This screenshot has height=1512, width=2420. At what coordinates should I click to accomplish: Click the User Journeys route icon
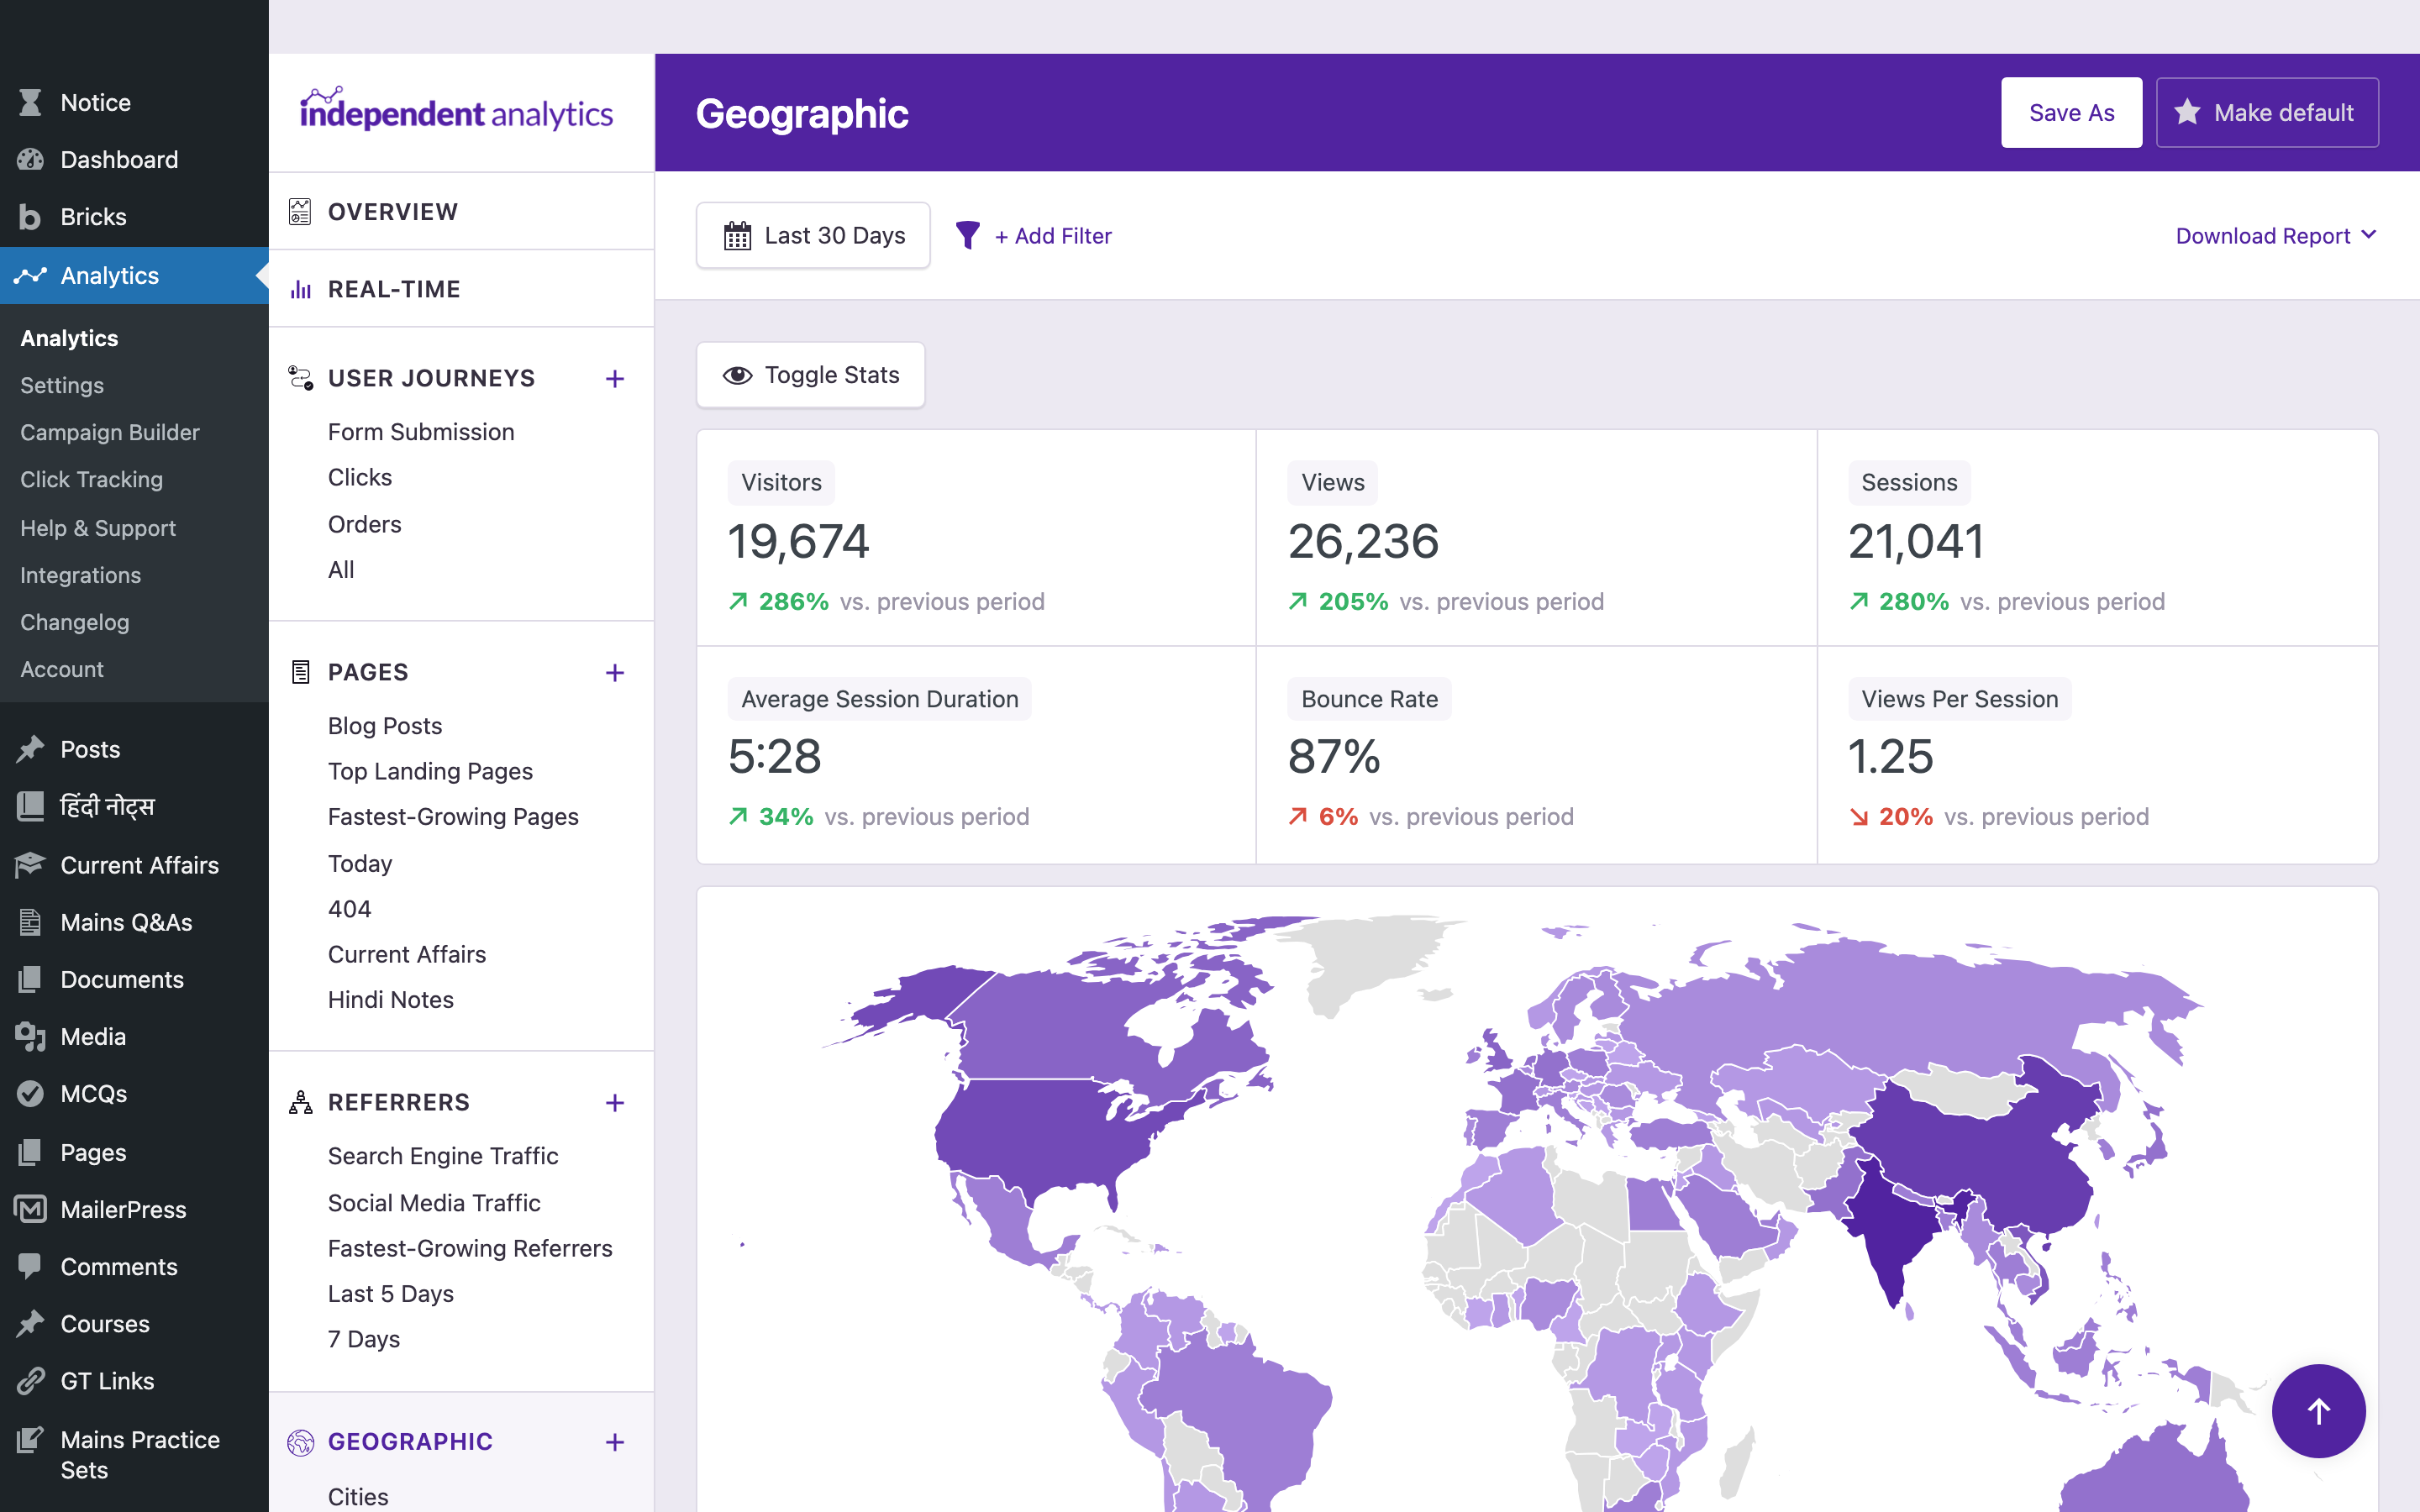(300, 378)
